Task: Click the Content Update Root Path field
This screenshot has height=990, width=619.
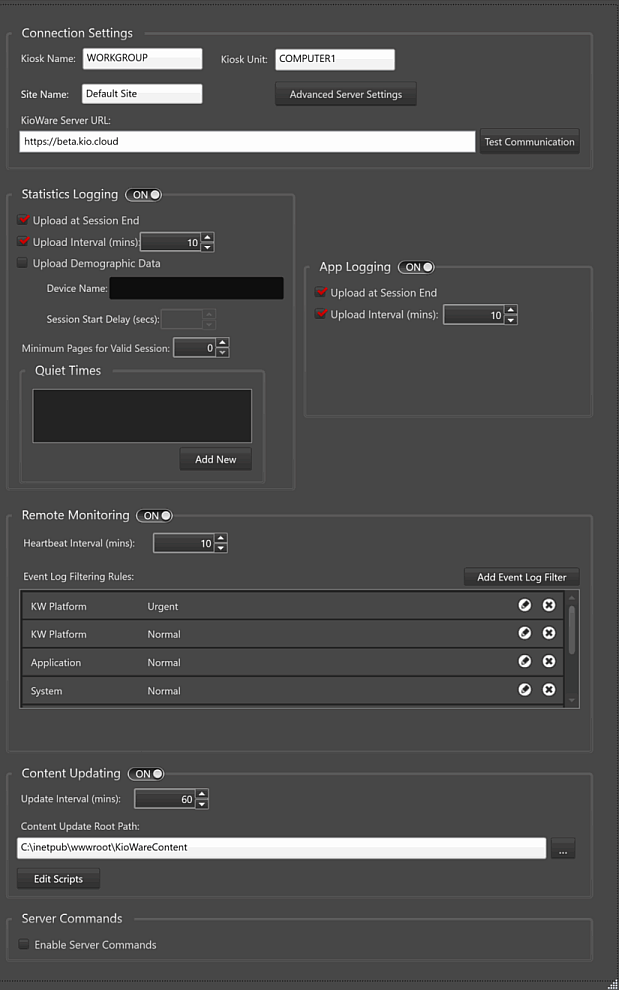Action: [282, 848]
